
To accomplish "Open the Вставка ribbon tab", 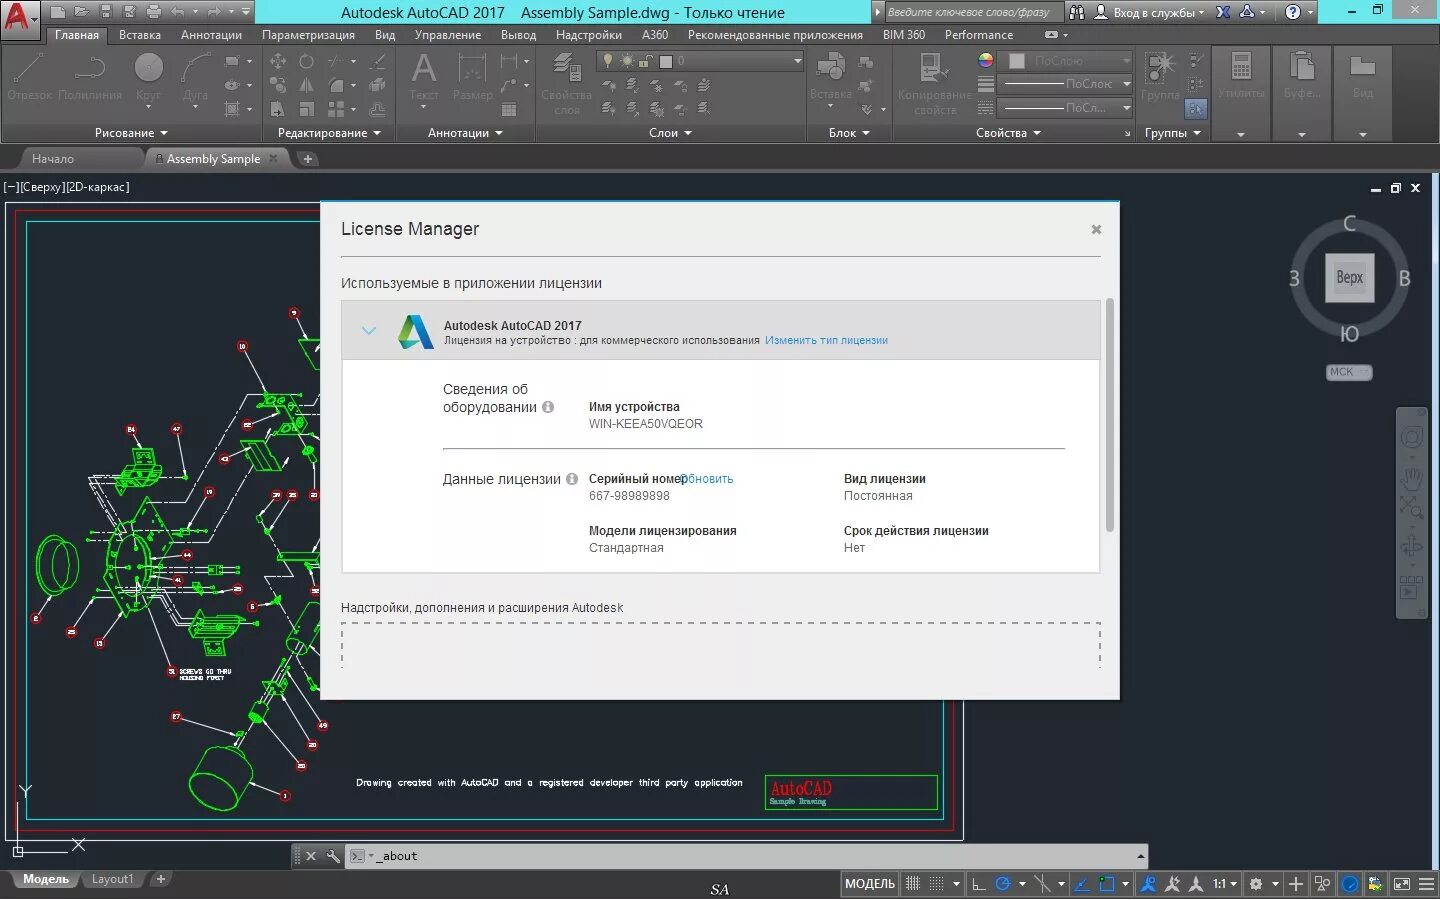I will click(x=140, y=35).
